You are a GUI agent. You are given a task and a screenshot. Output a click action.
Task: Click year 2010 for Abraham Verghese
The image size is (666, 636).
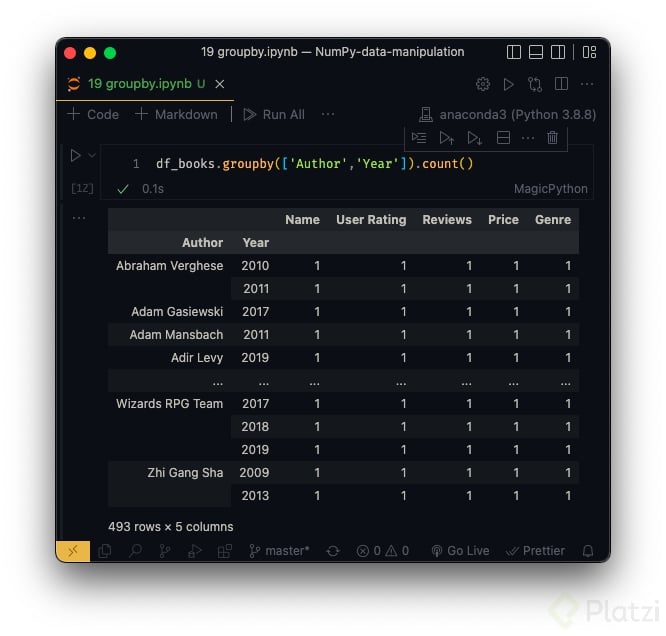(x=255, y=266)
